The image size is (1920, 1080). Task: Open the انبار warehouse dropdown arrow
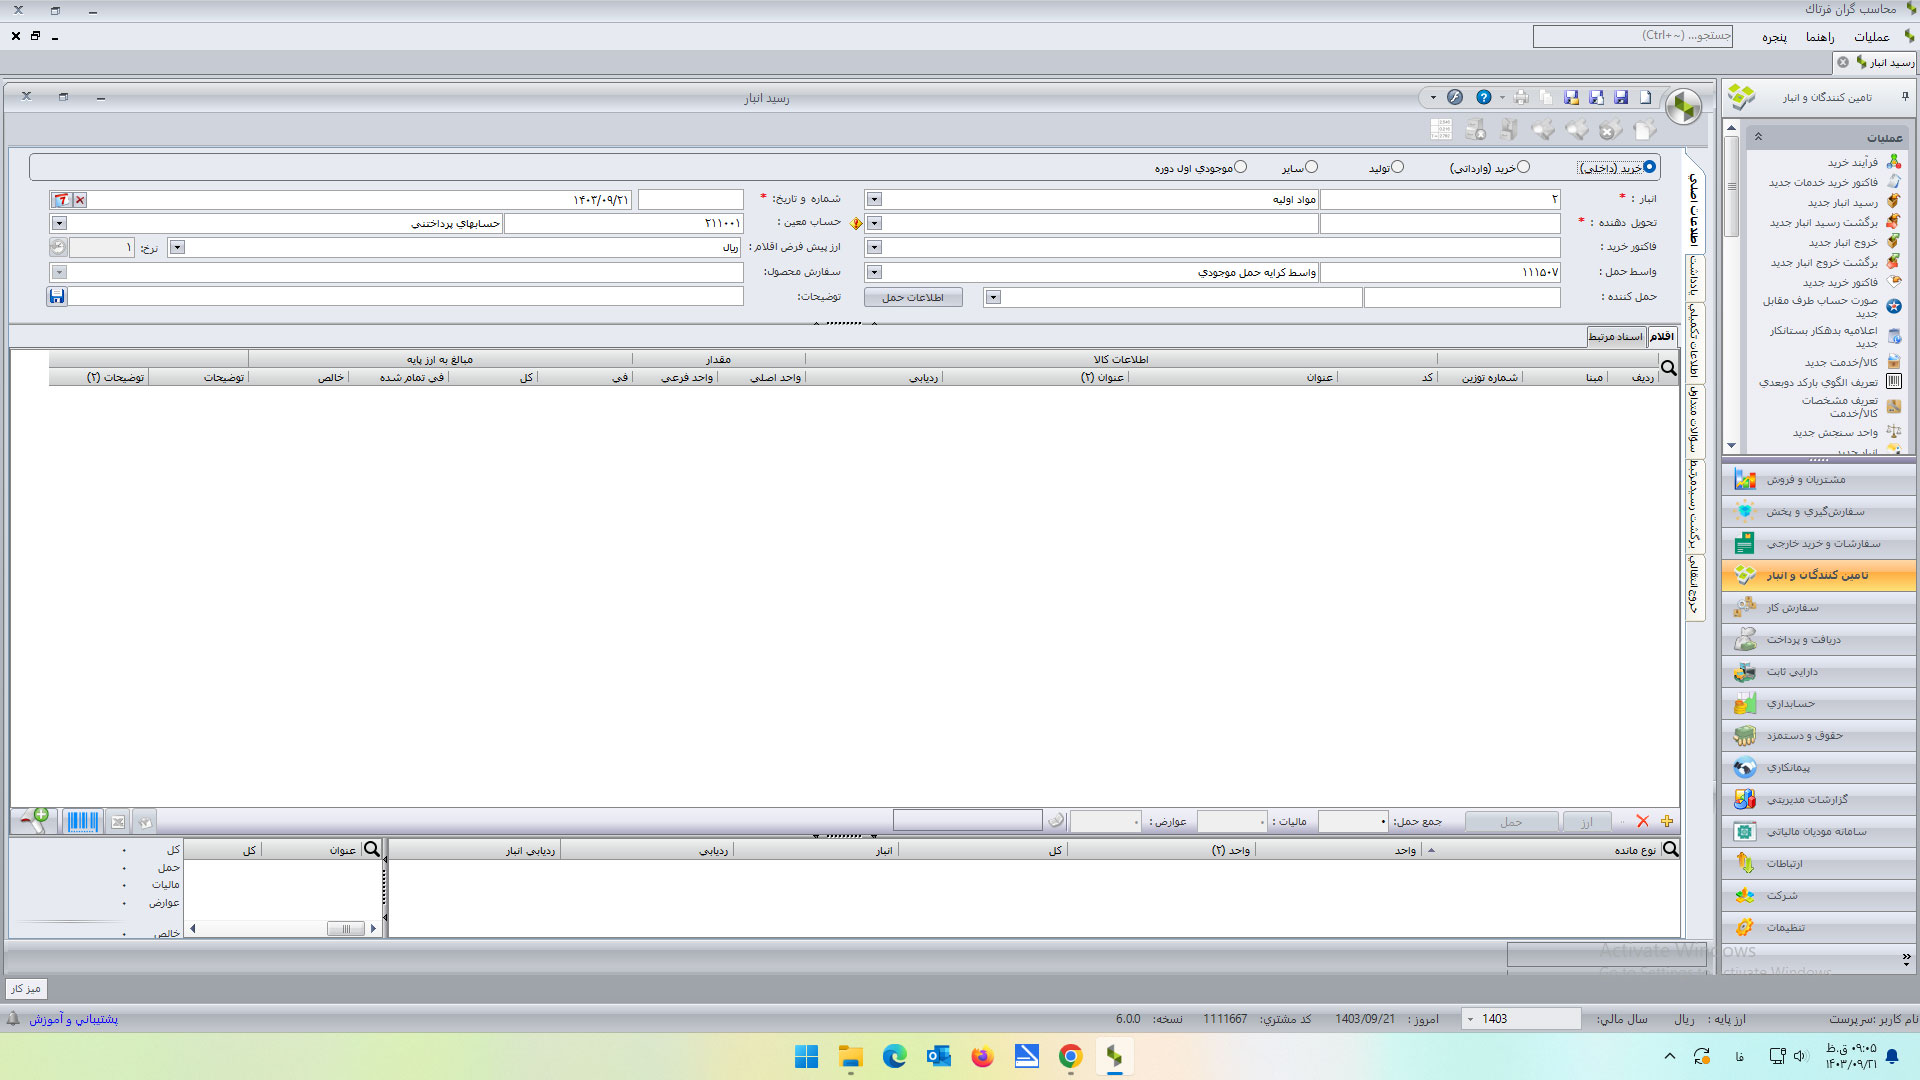pos(874,200)
